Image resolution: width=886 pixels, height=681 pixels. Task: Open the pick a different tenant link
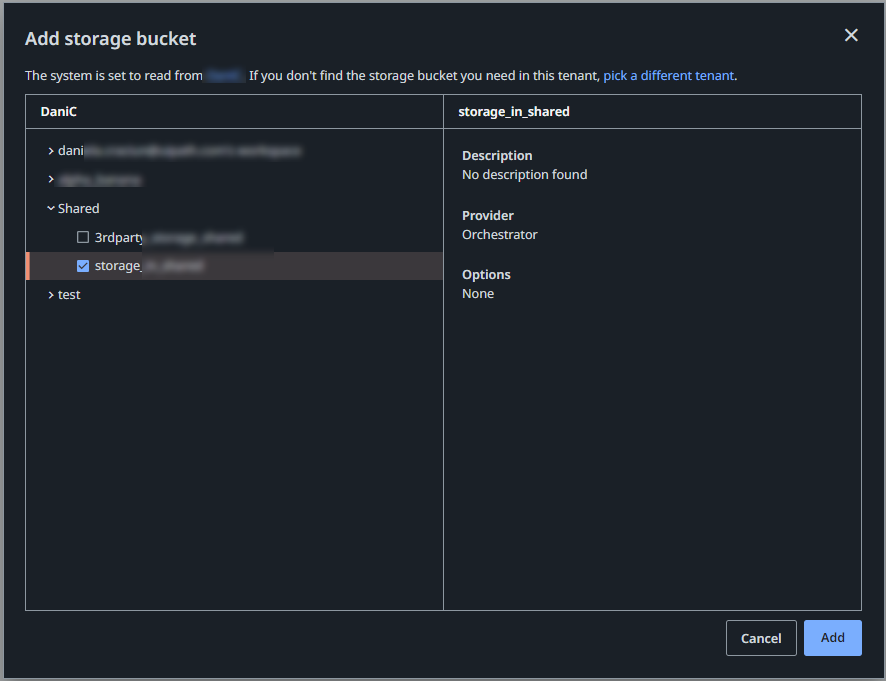click(x=667, y=75)
